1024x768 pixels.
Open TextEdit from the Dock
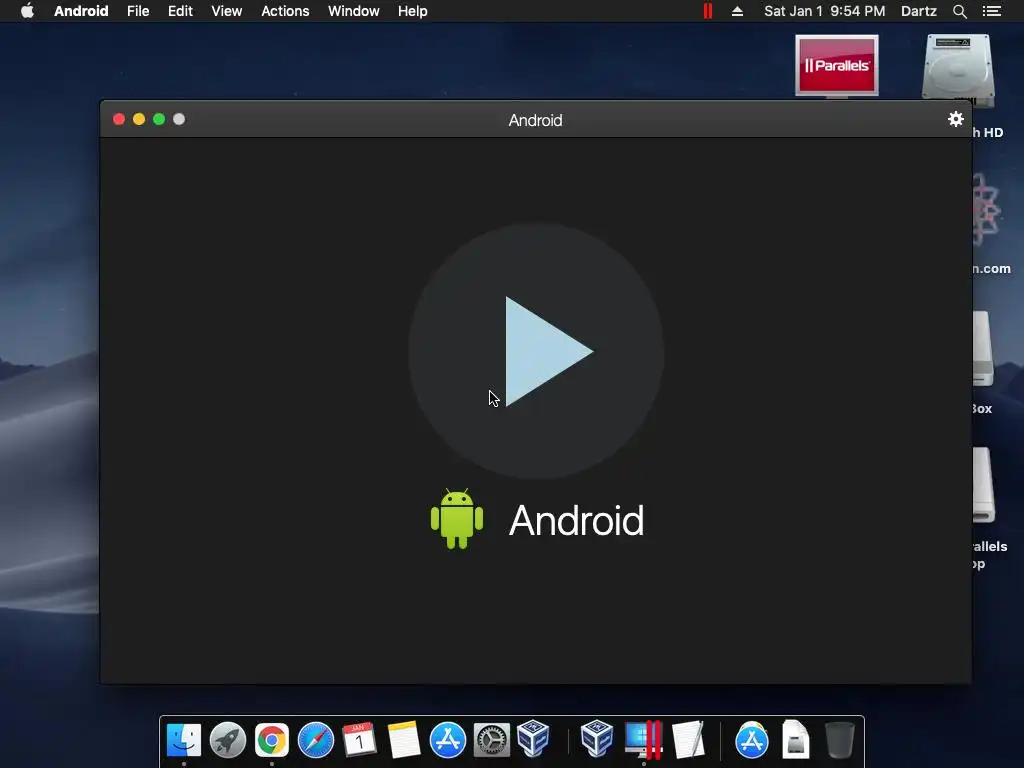pos(688,741)
